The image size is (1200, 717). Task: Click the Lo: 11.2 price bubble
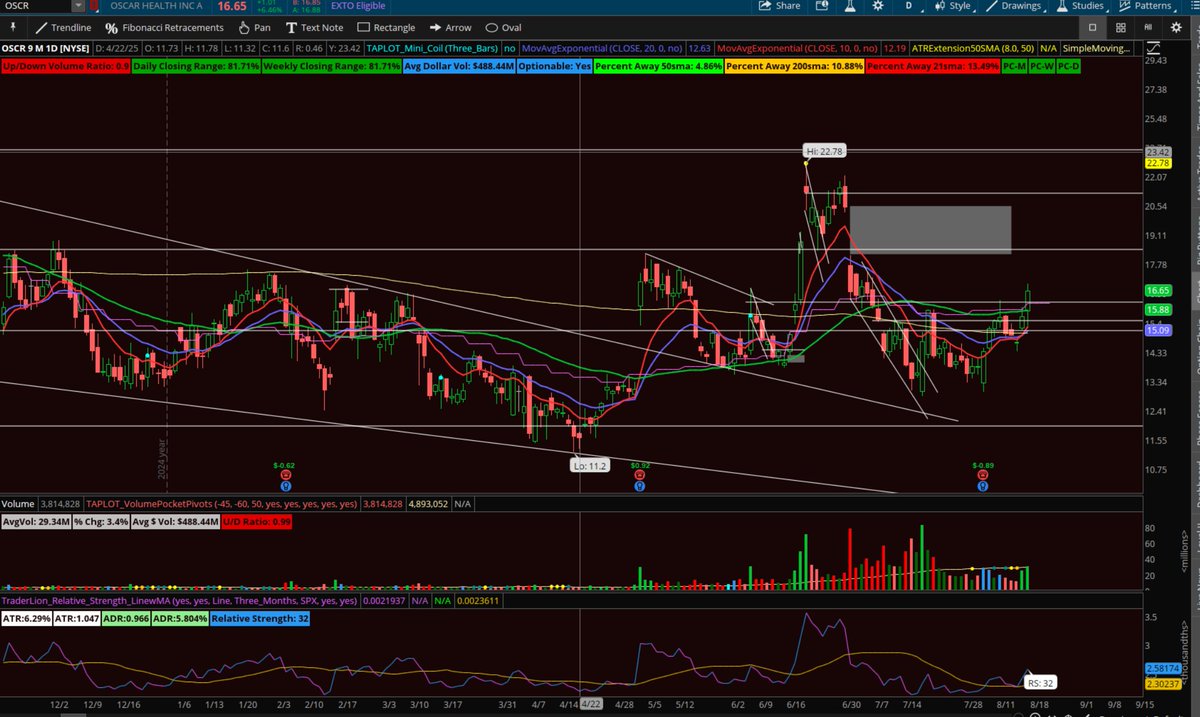[592, 466]
